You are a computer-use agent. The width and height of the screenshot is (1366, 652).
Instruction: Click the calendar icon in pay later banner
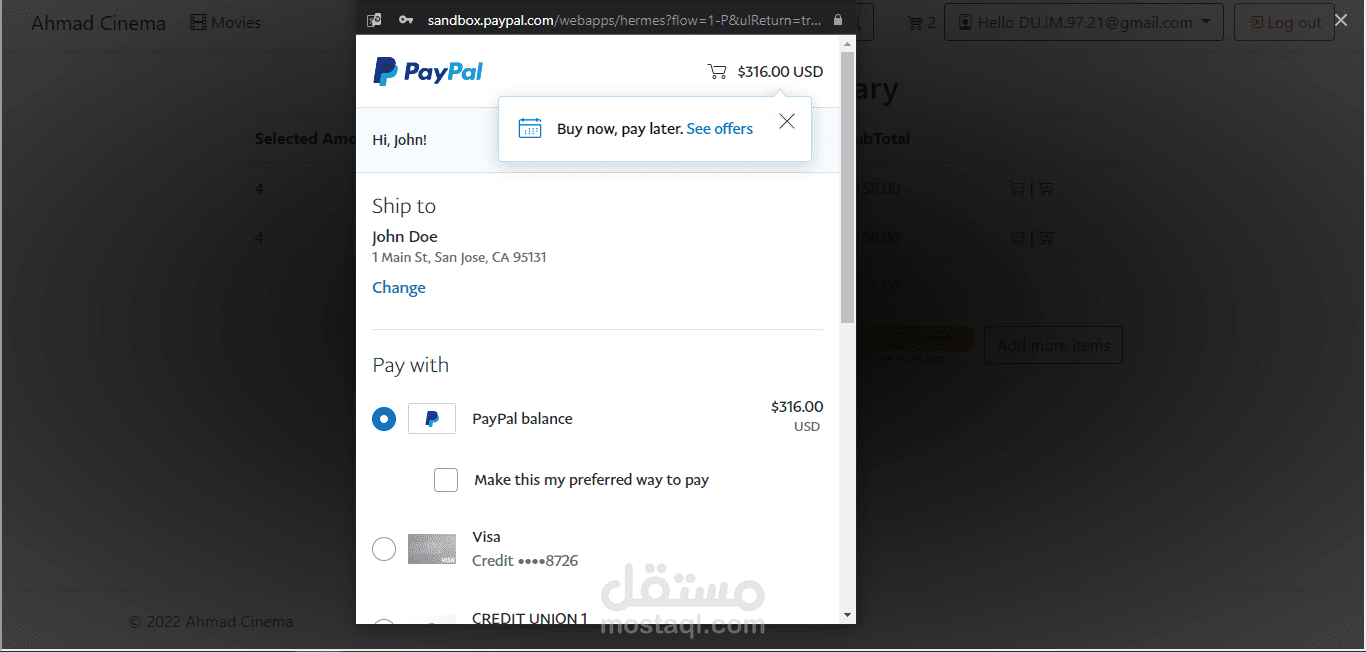(530, 128)
